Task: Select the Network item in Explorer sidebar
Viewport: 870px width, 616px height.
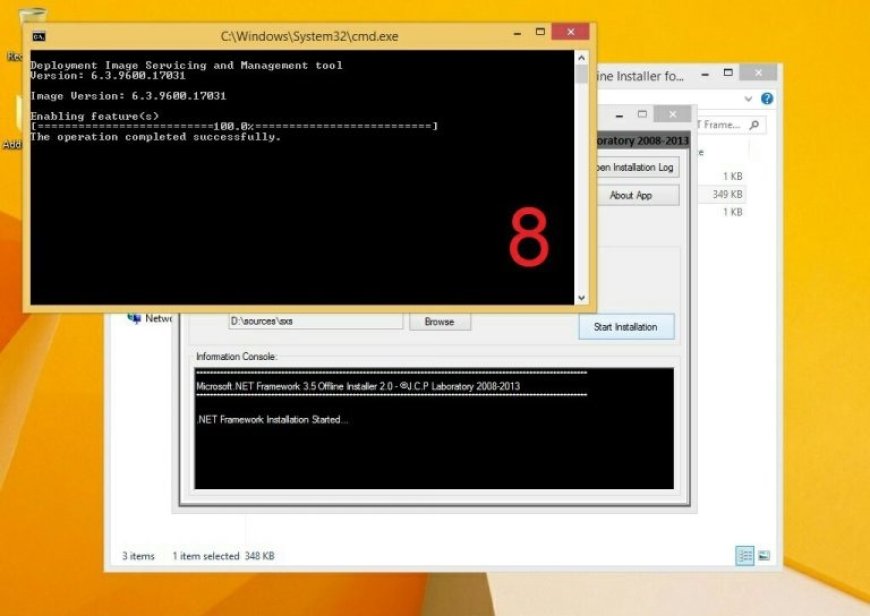Action: [x=150, y=318]
